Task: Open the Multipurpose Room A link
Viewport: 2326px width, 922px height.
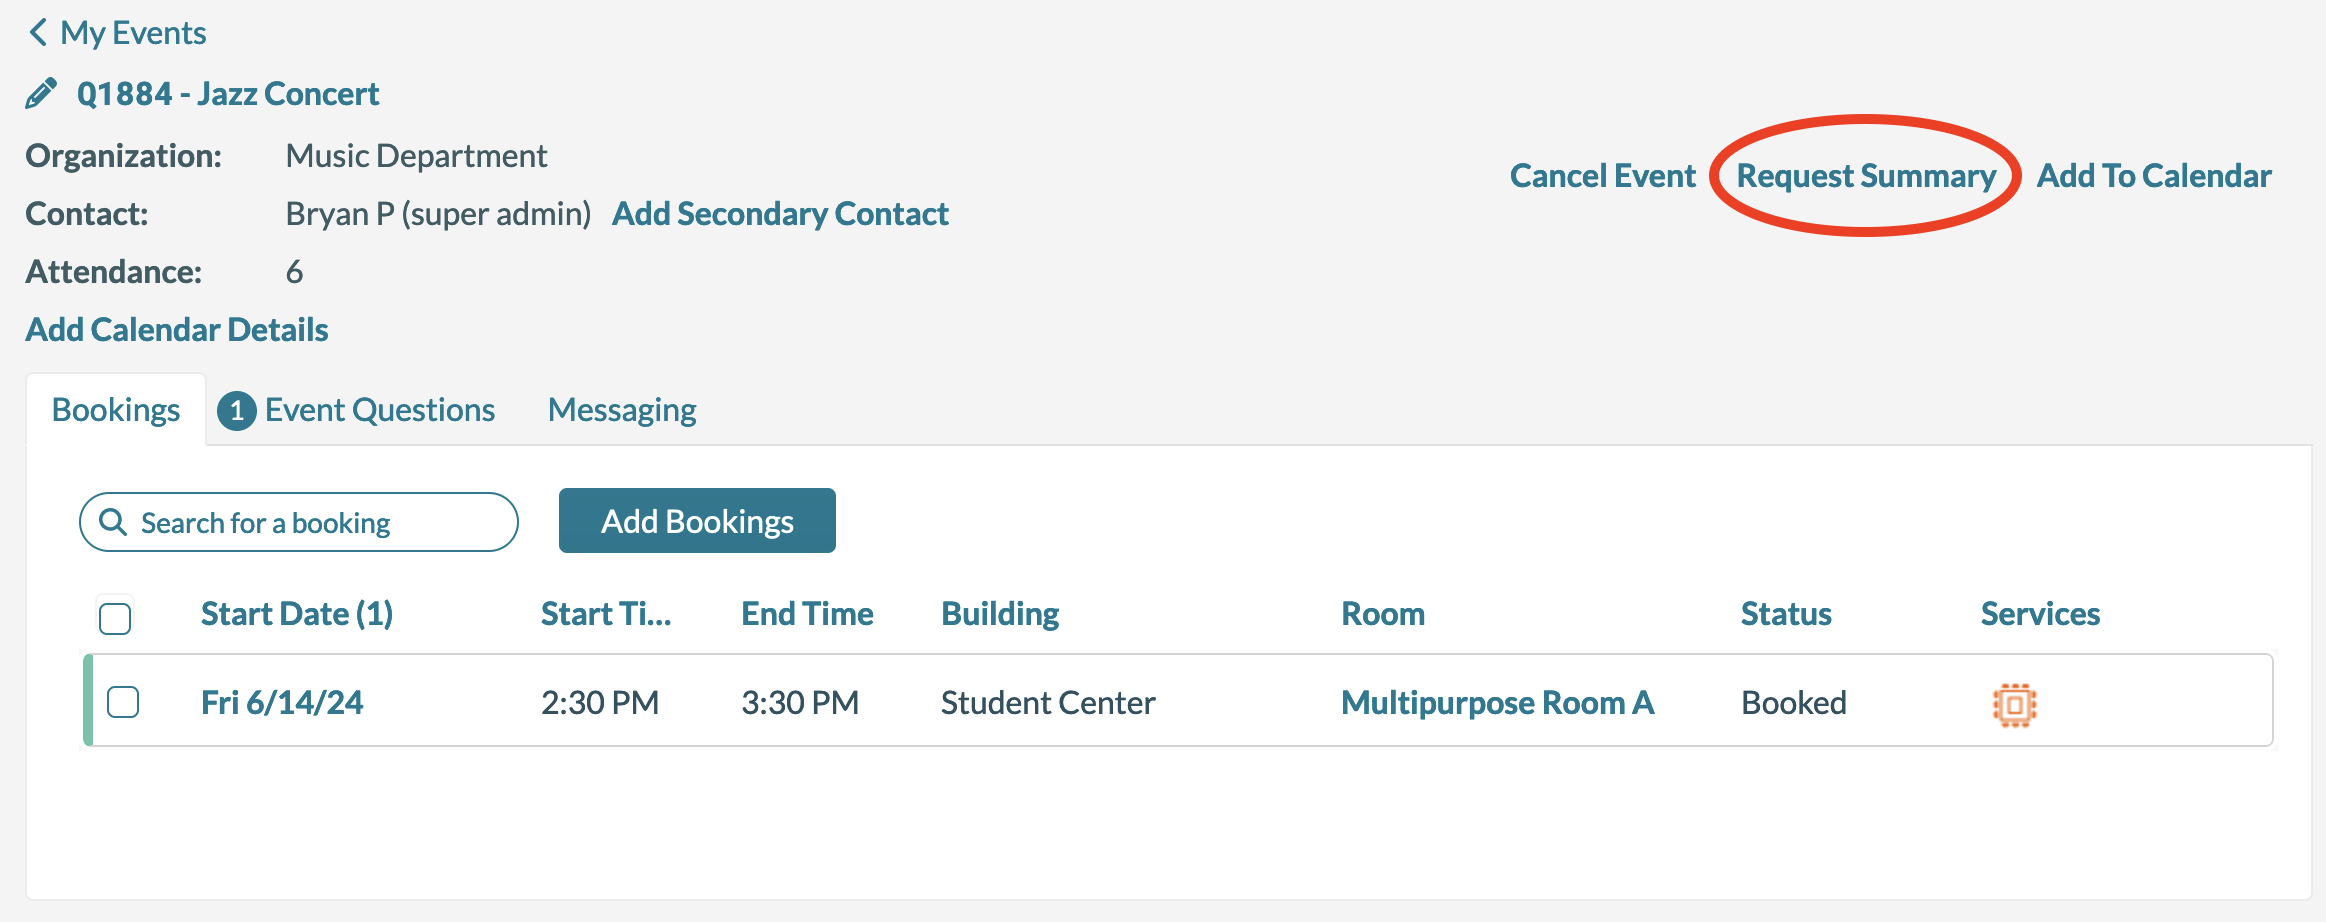Action: click(1497, 703)
